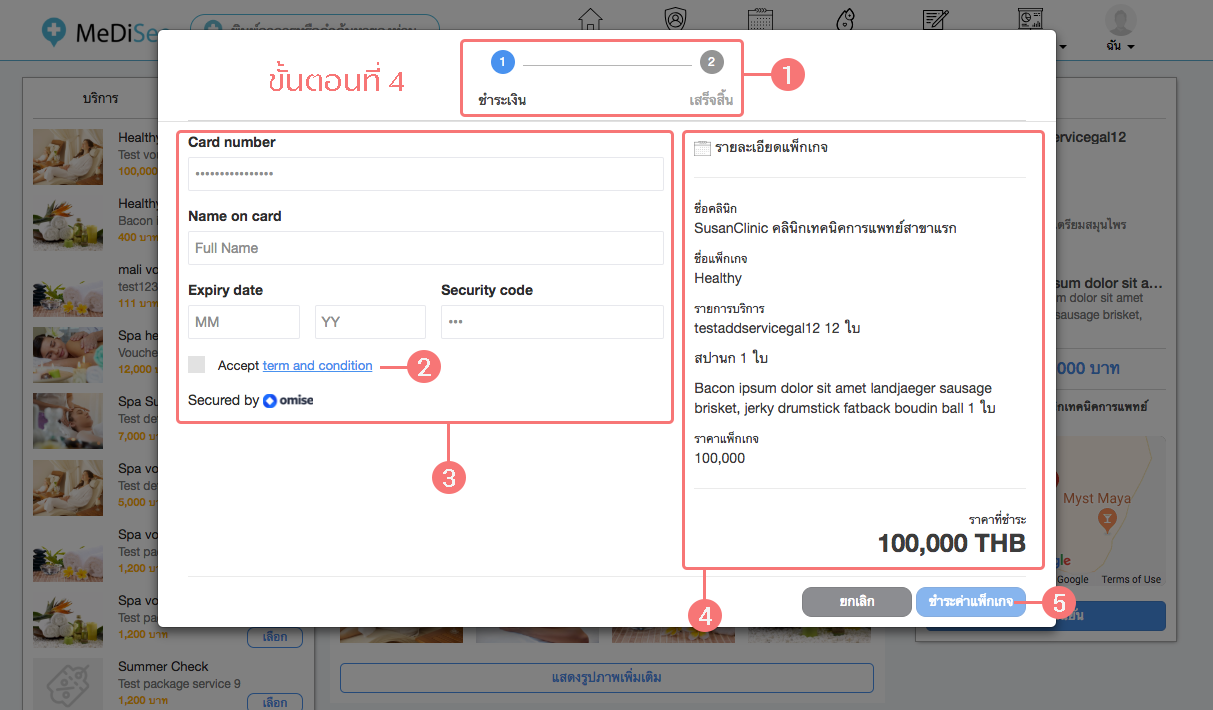This screenshot has height=710, width=1213.
Task: Click the Summer Check เลือก button
Action: 274,702
